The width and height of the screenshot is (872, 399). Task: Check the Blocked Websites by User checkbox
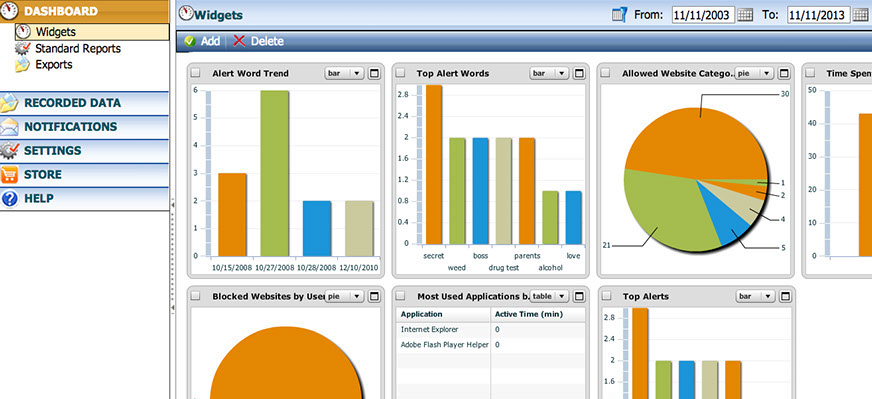(x=195, y=297)
